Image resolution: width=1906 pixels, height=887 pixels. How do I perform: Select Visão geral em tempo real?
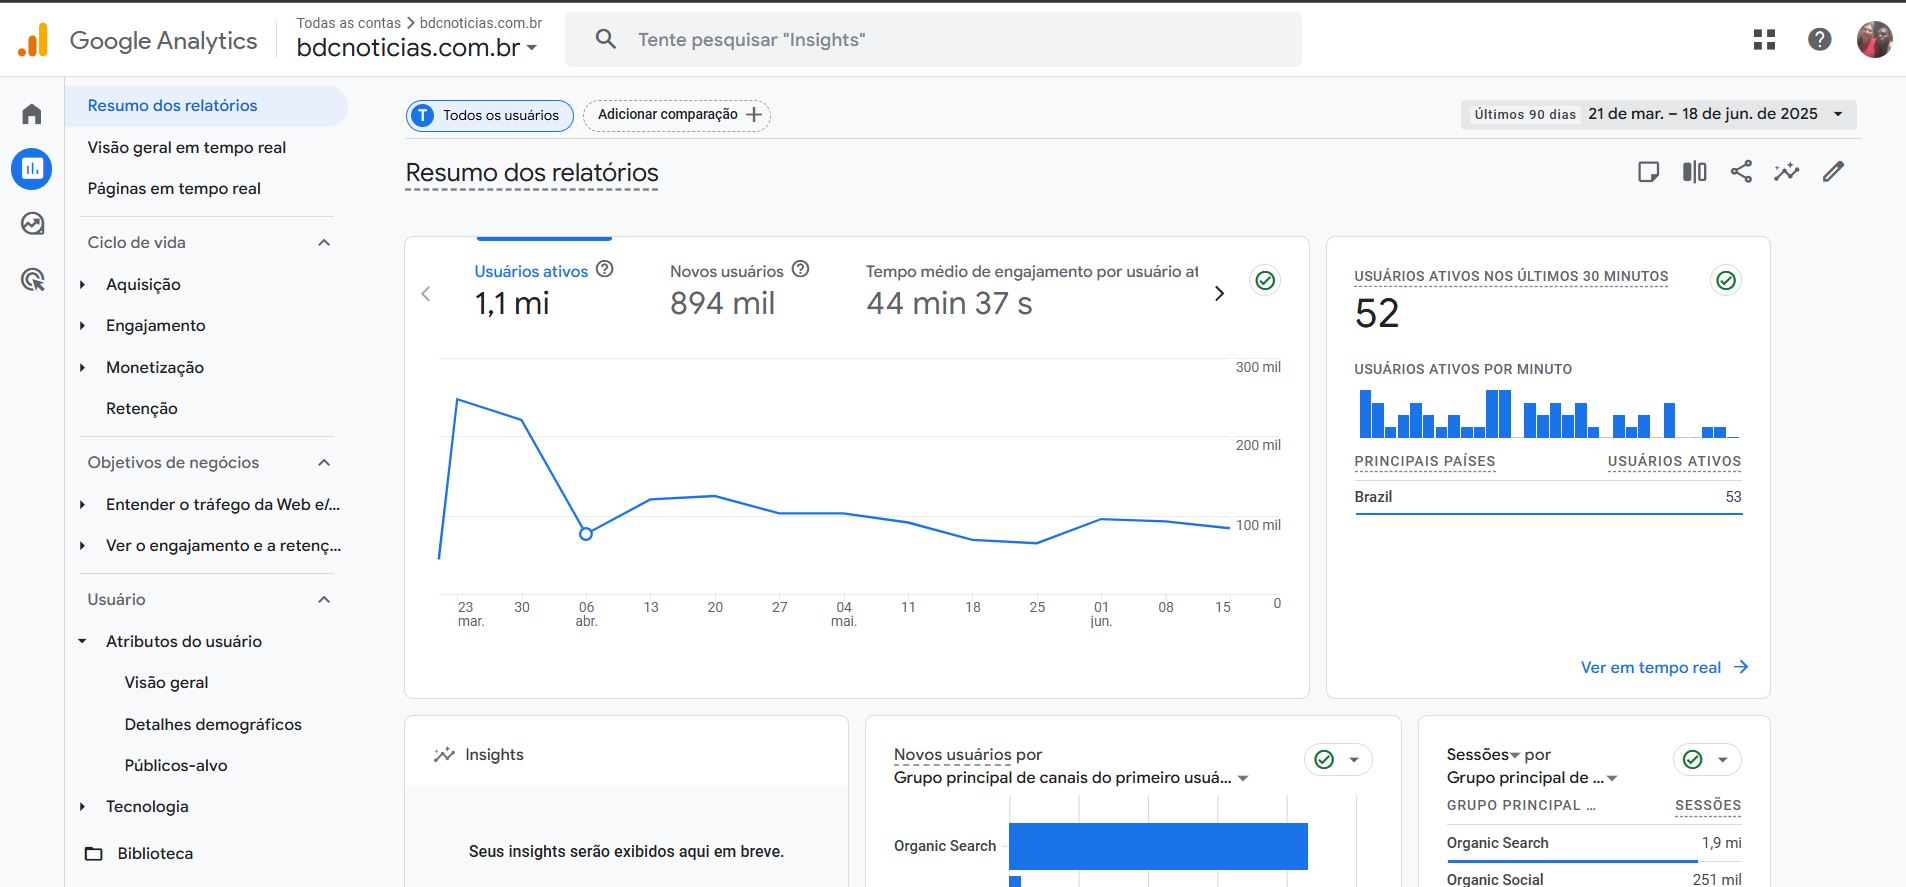[x=186, y=148]
